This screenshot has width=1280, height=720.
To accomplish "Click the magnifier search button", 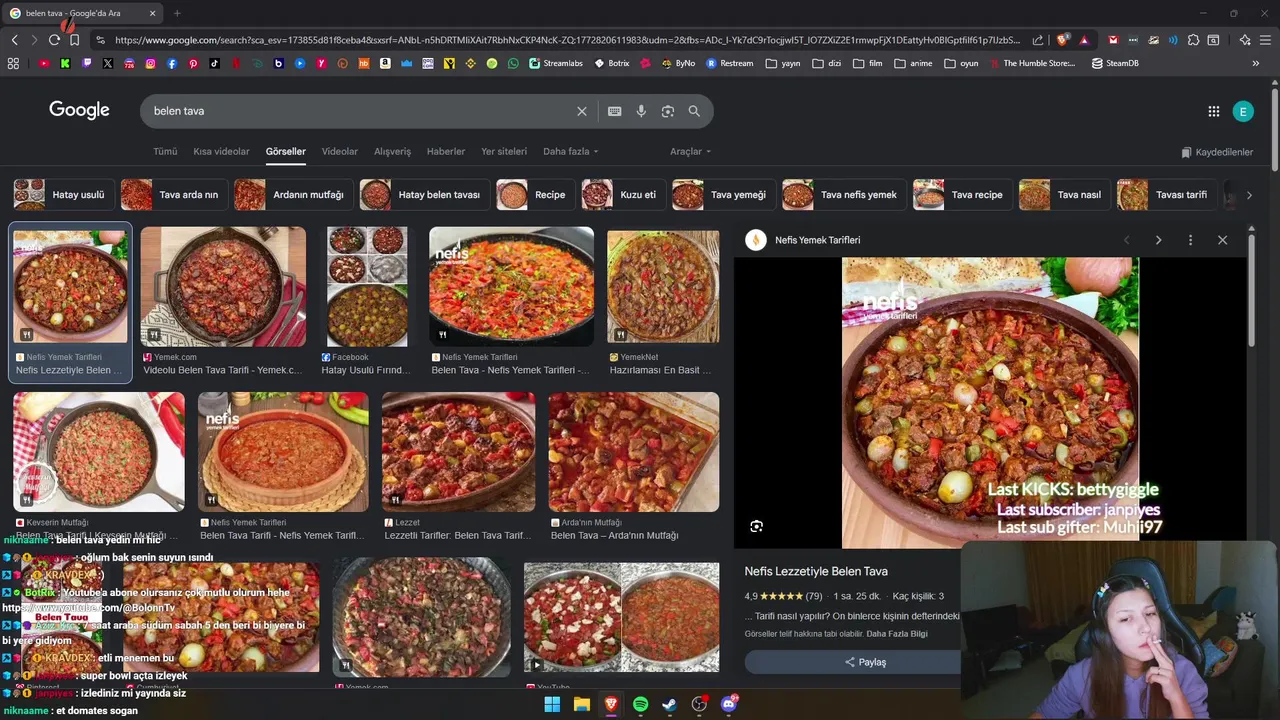I will tap(694, 111).
